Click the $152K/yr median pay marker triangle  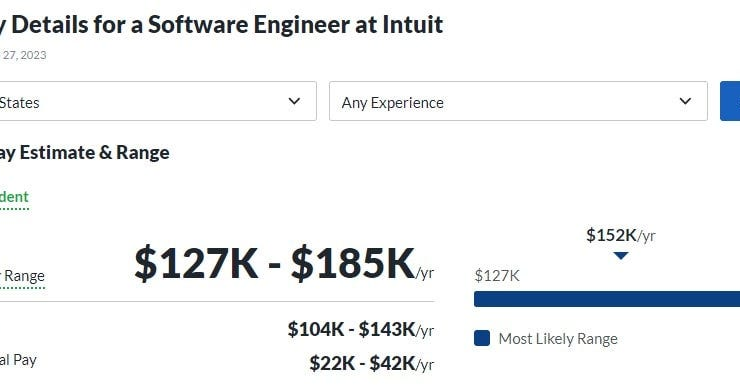click(621, 256)
